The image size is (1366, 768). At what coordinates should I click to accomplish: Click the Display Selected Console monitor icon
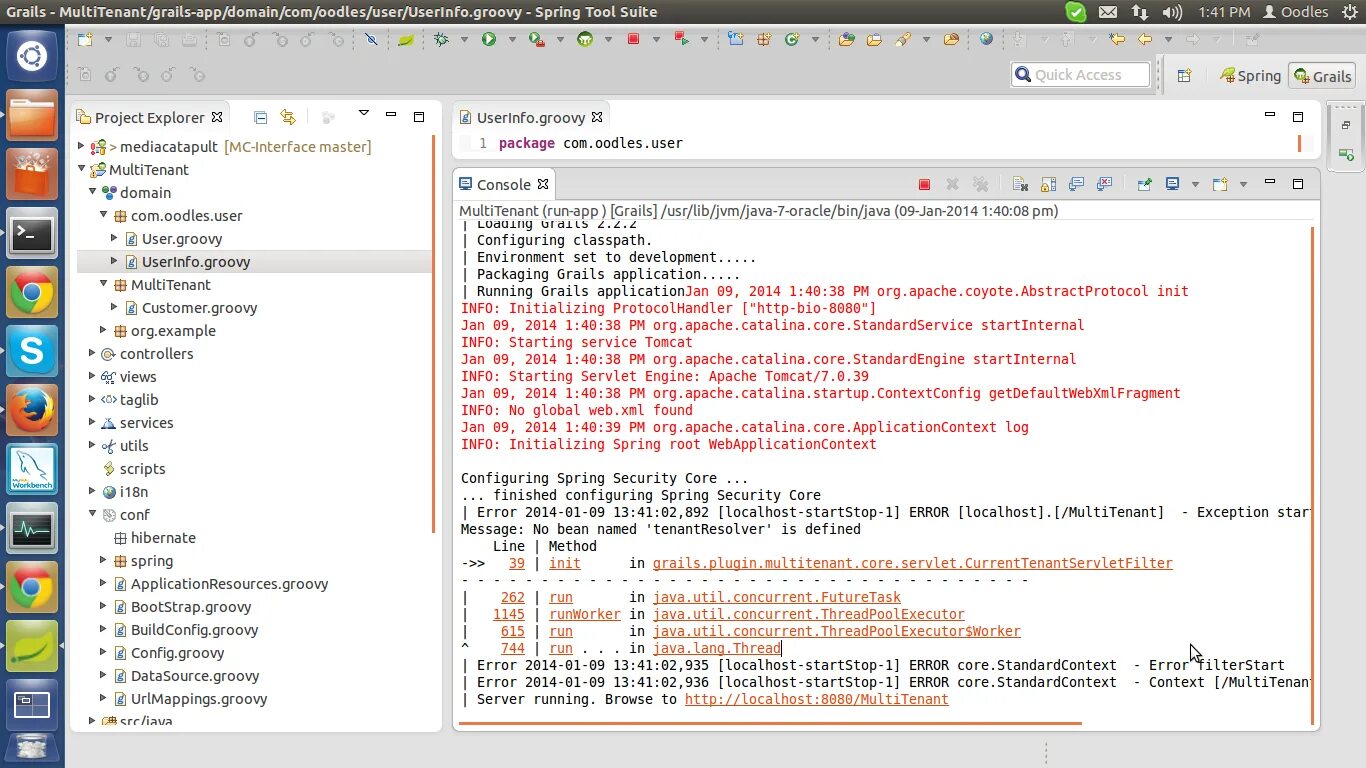[x=1172, y=184]
